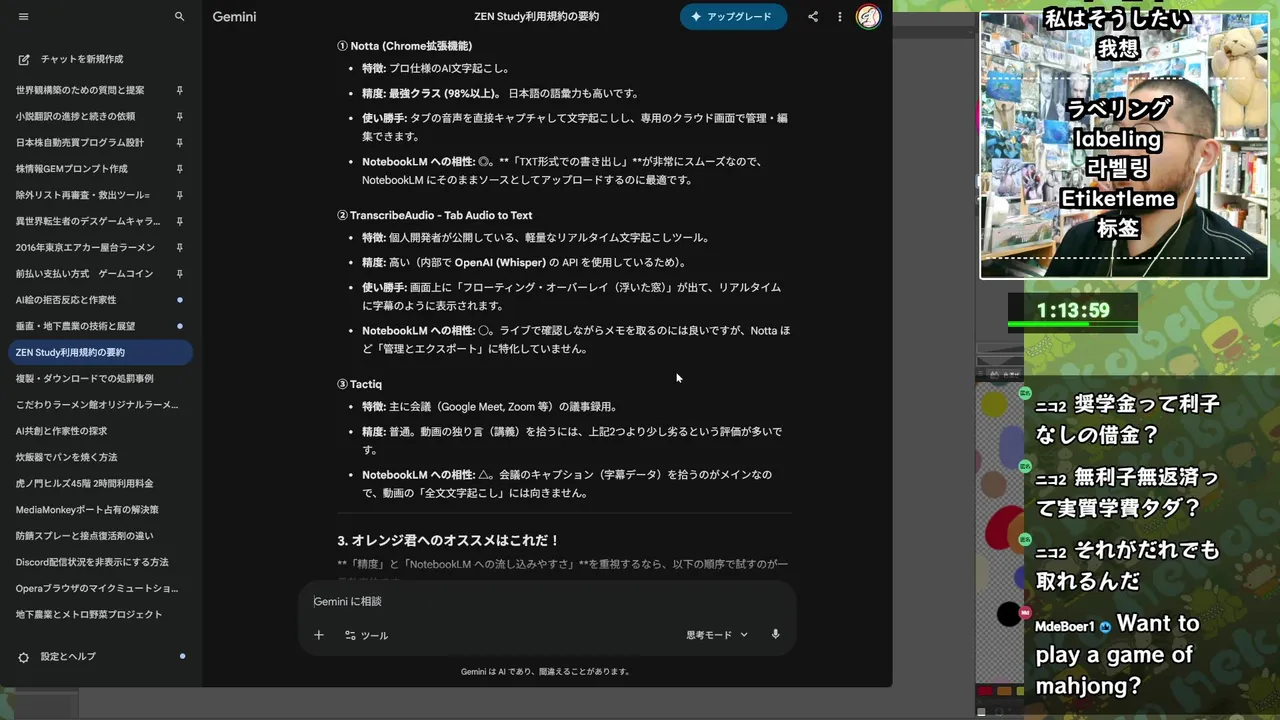Open the ツール tools button
The image size is (1280, 720).
(366, 635)
